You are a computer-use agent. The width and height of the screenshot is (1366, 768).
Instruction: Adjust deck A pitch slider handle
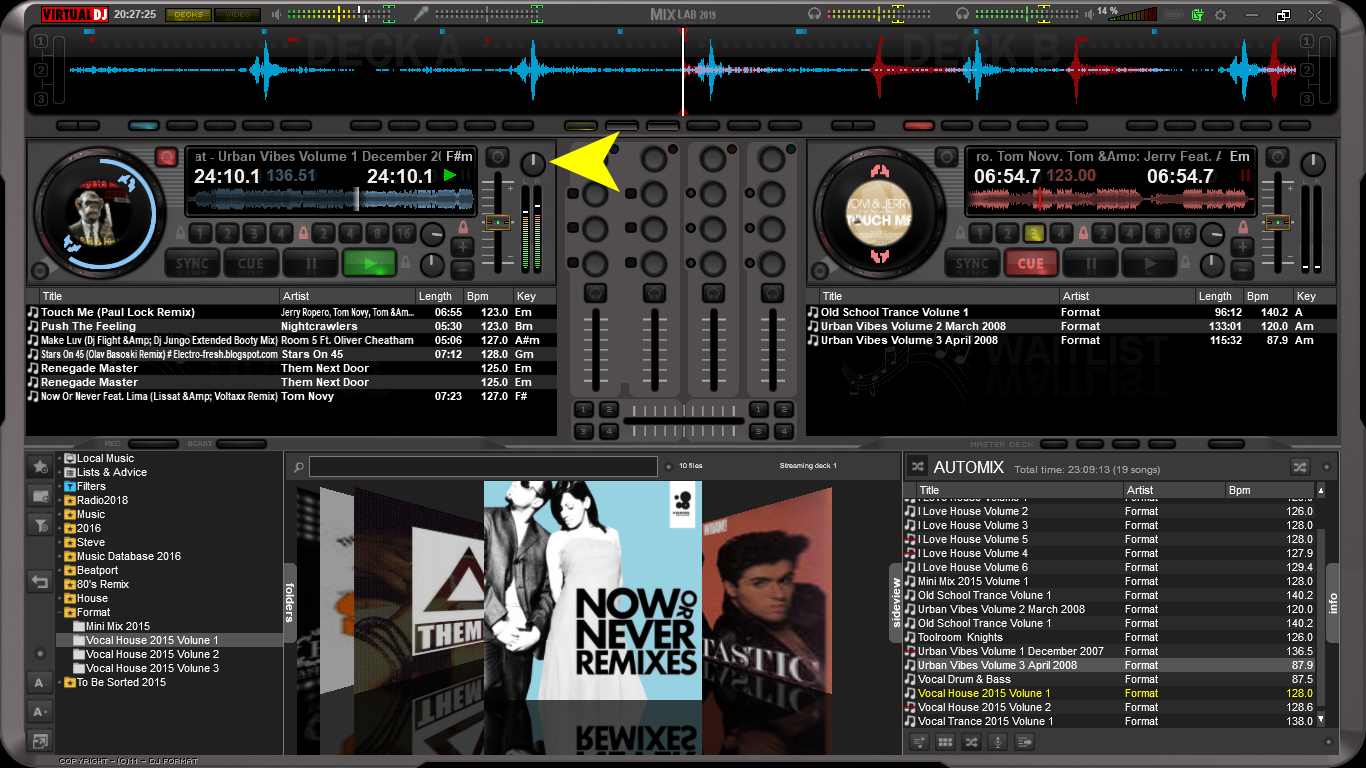coord(496,223)
